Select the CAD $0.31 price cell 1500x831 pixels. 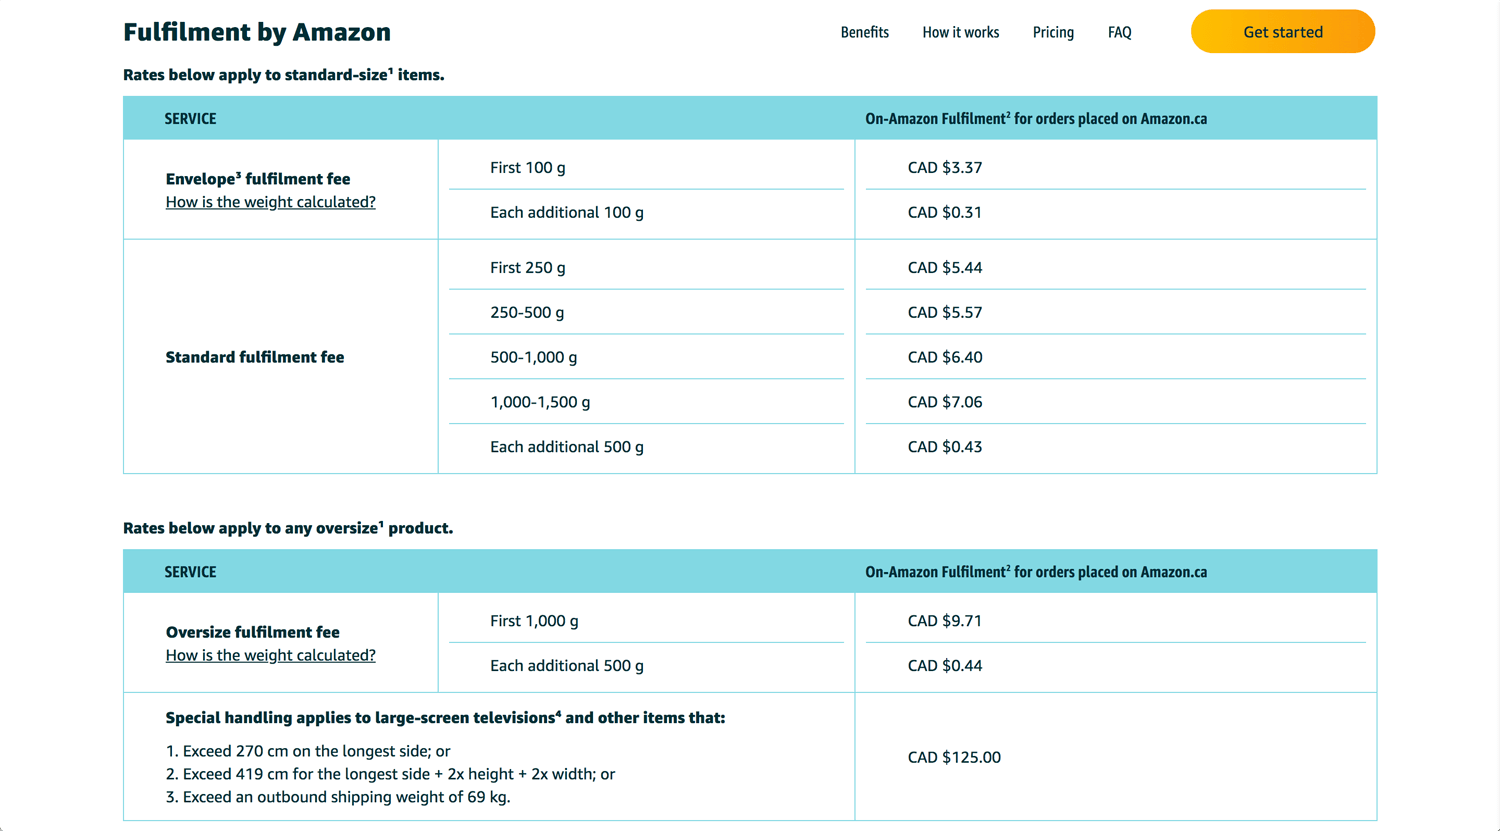pyautogui.click(x=945, y=212)
